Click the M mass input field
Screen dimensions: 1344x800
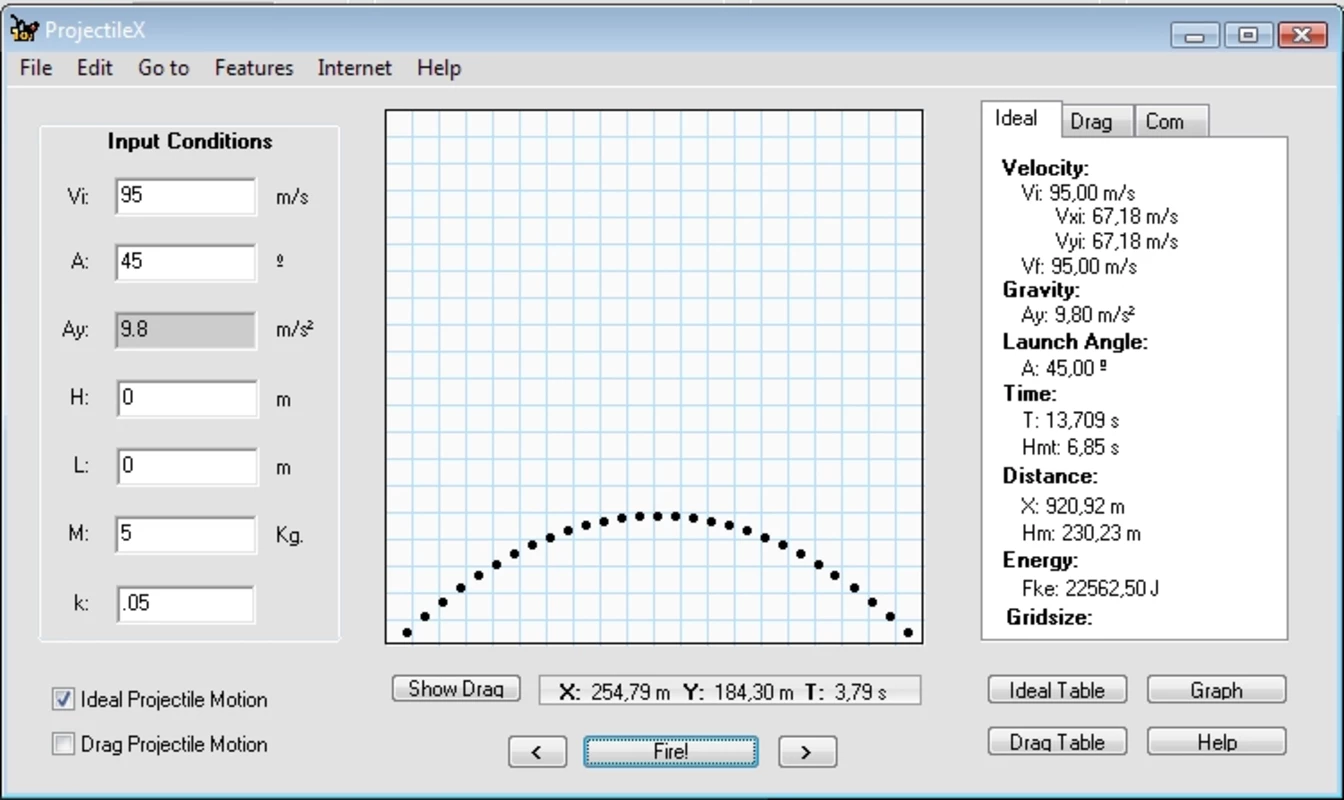186,534
